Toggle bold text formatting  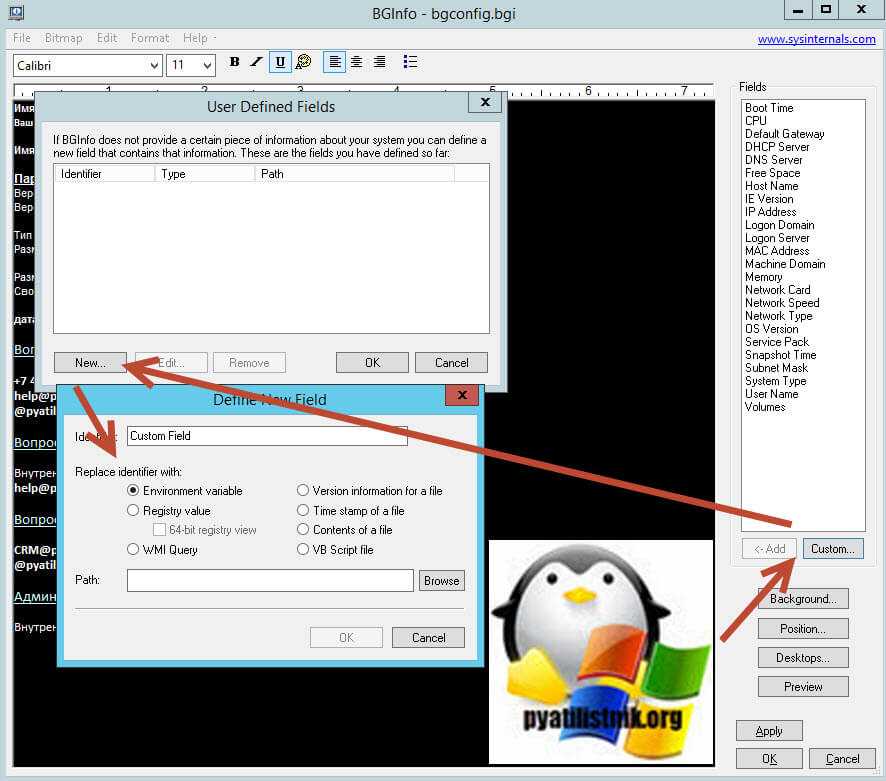(x=234, y=62)
